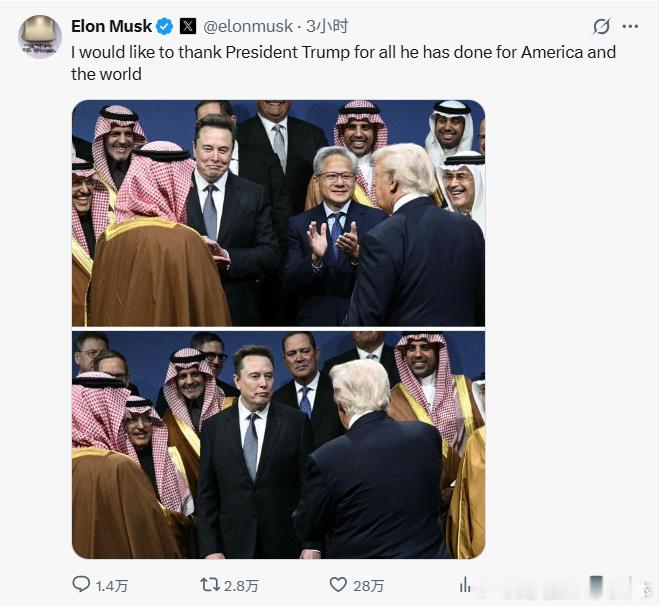Open Elon Musk's profile avatar
Image resolution: width=659 pixels, height=606 pixels.
click(x=40, y=37)
